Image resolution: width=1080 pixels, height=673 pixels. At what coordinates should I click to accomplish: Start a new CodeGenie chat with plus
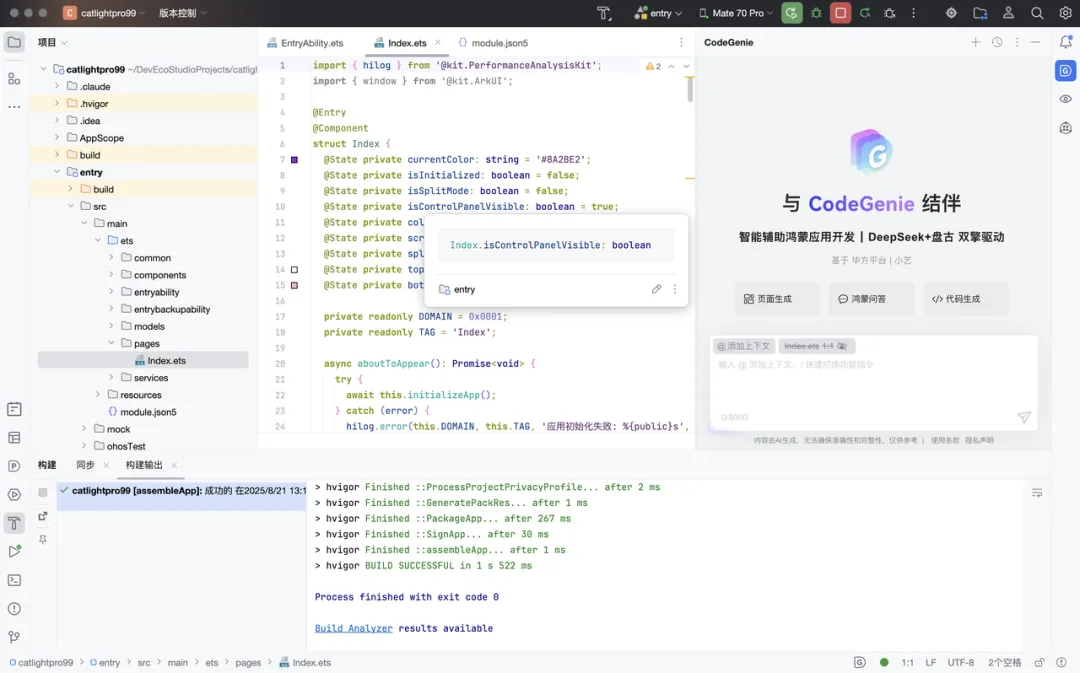[975, 42]
